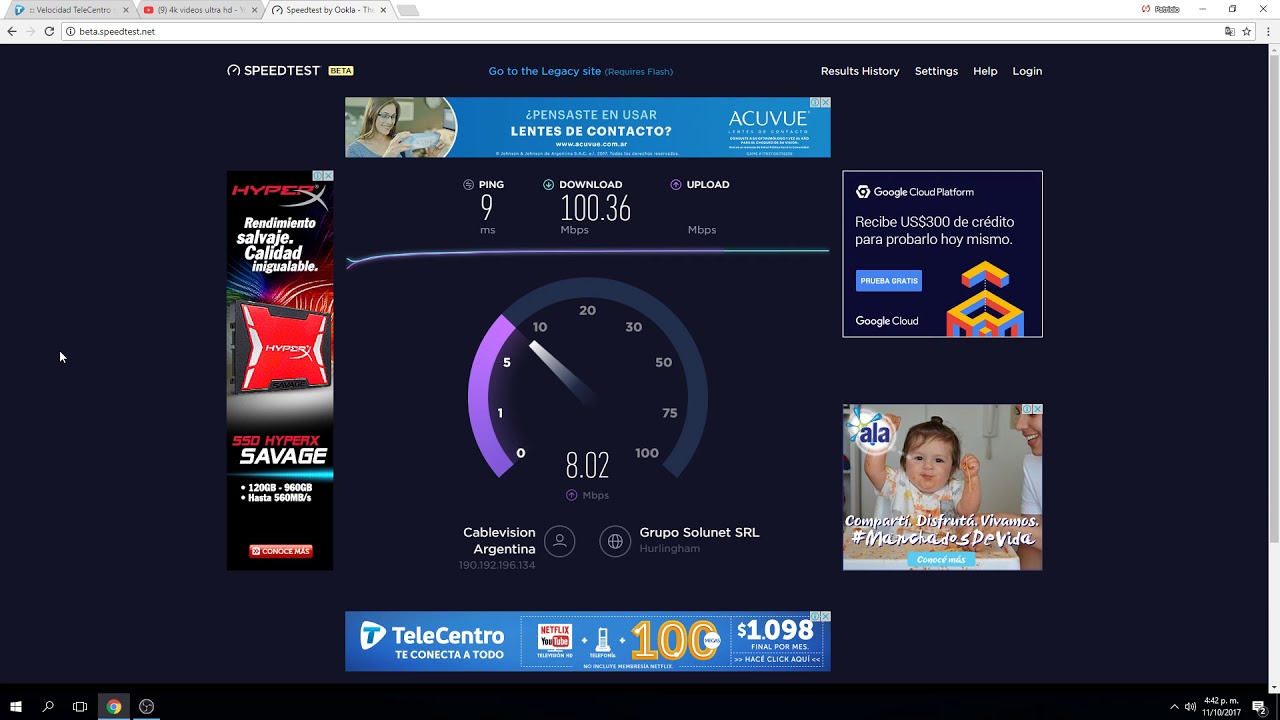
Task: Click the ping value 9
Action: point(487,208)
